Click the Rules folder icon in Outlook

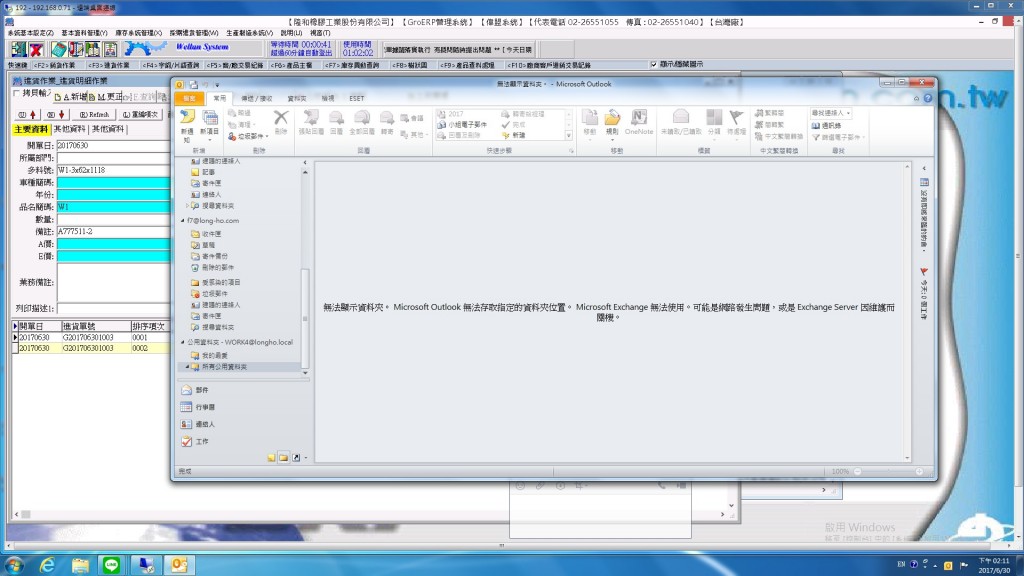coord(612,118)
